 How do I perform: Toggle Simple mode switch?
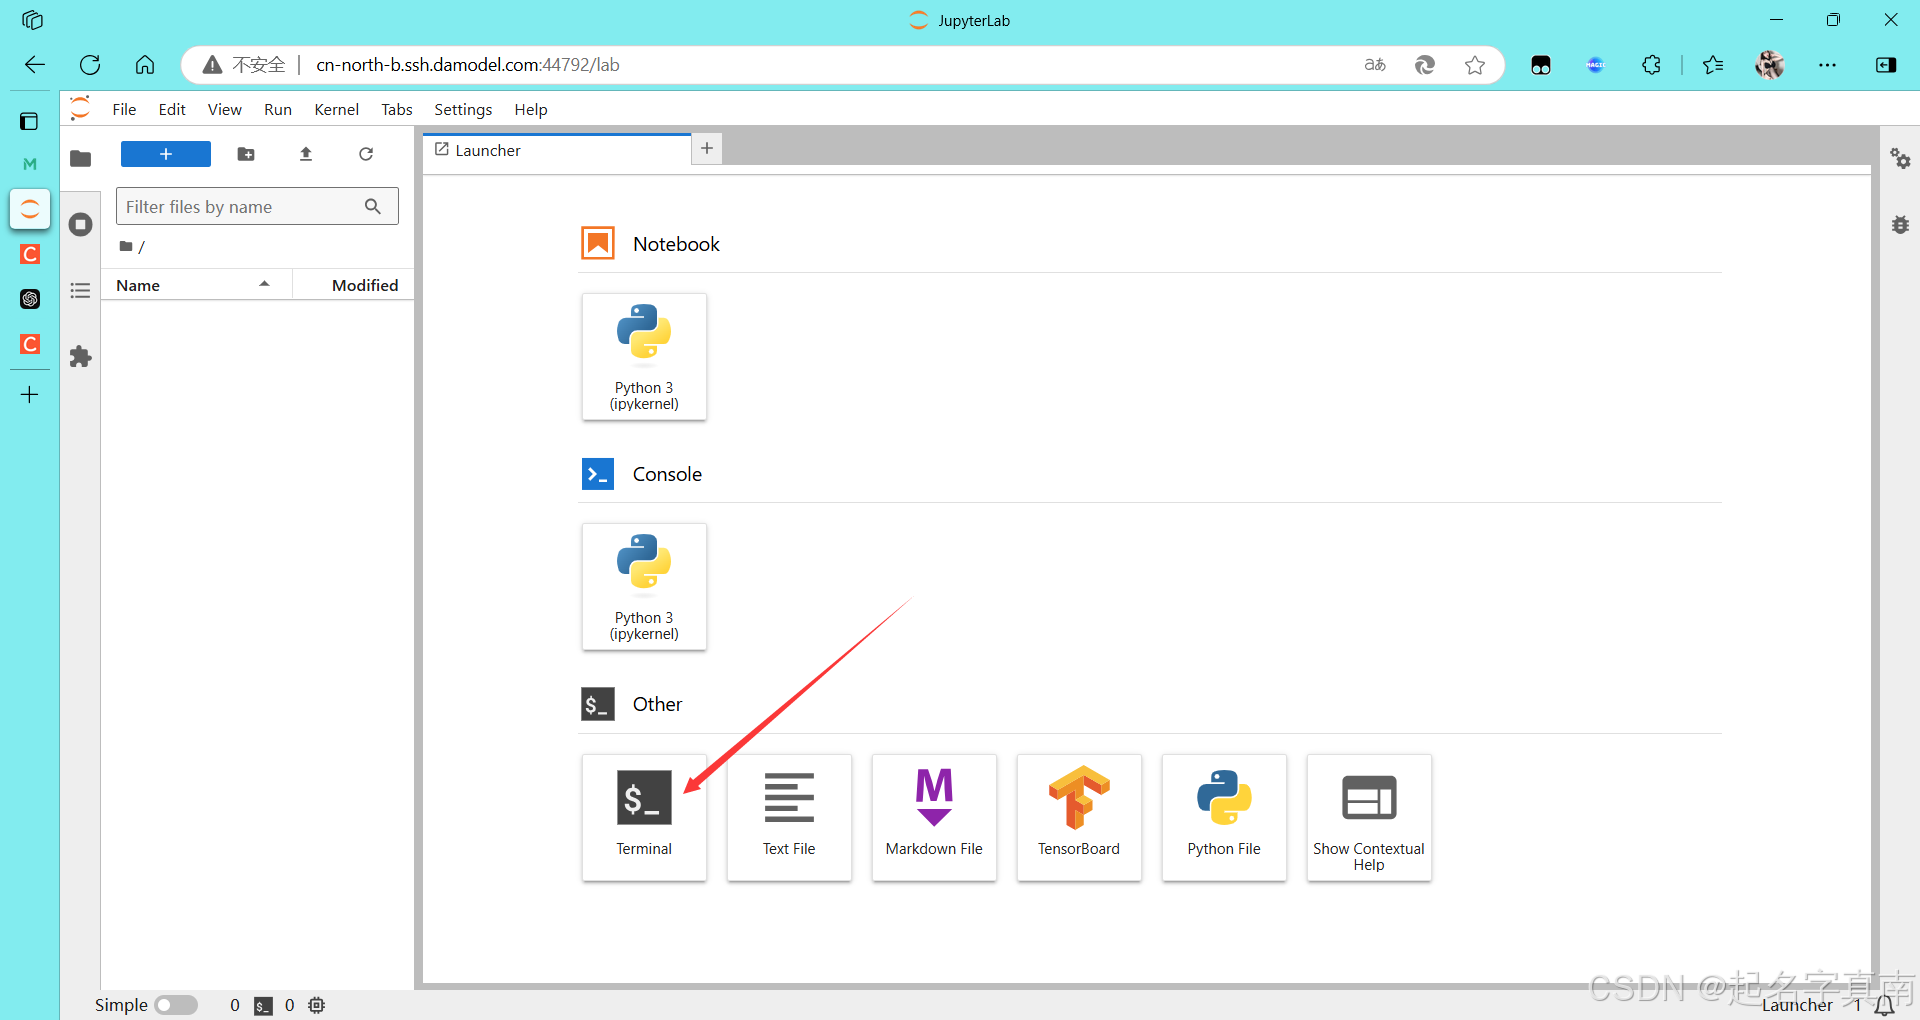tap(176, 1005)
